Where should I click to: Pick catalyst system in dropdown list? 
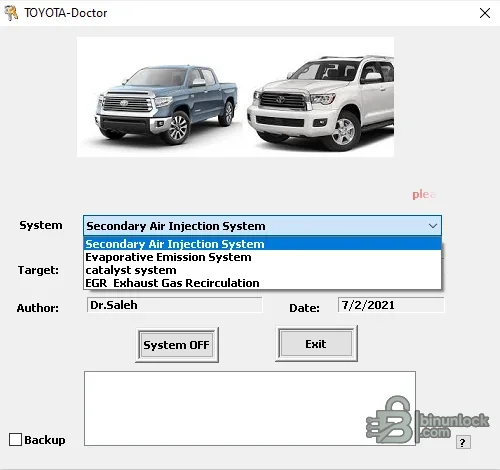pyautogui.click(x=262, y=270)
